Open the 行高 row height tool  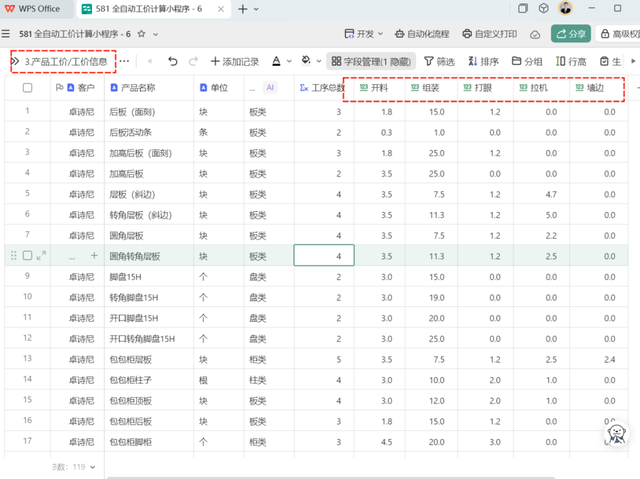[x=571, y=62]
